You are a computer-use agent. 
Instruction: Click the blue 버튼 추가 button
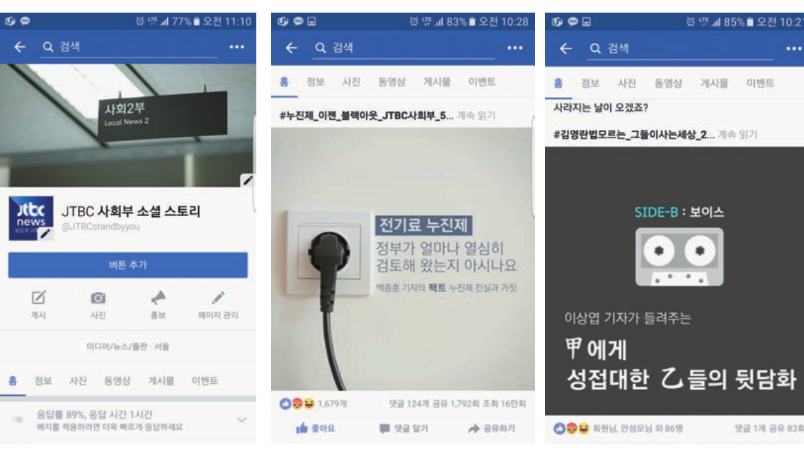pyautogui.click(x=128, y=265)
